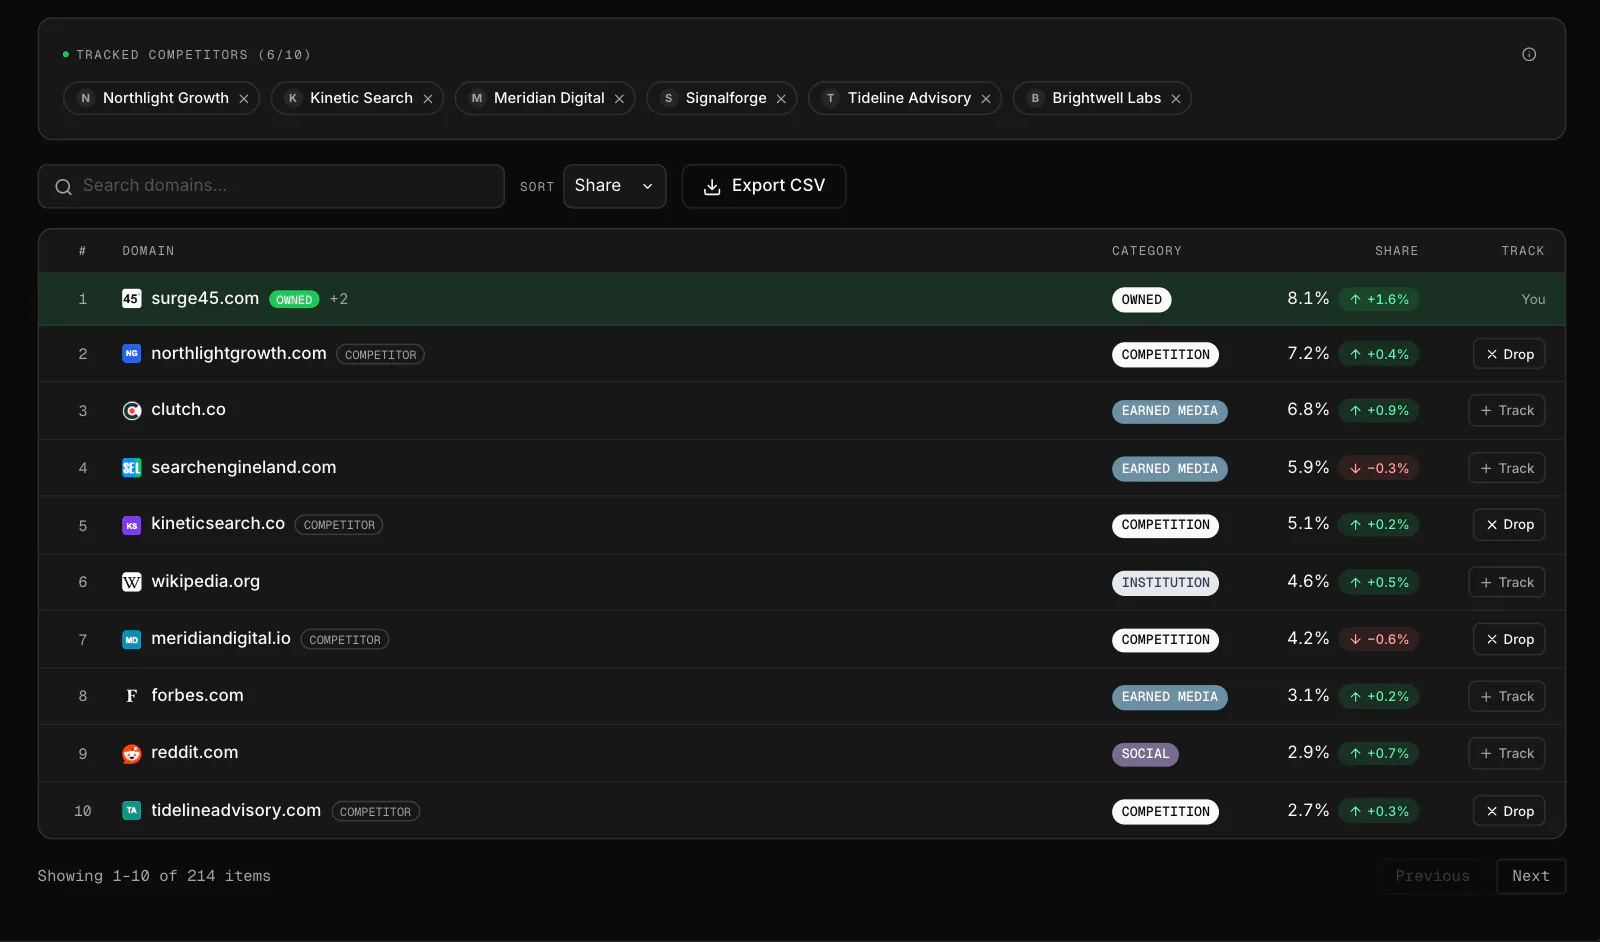Remove the Northlight Growth chip via its x icon

point(243,99)
